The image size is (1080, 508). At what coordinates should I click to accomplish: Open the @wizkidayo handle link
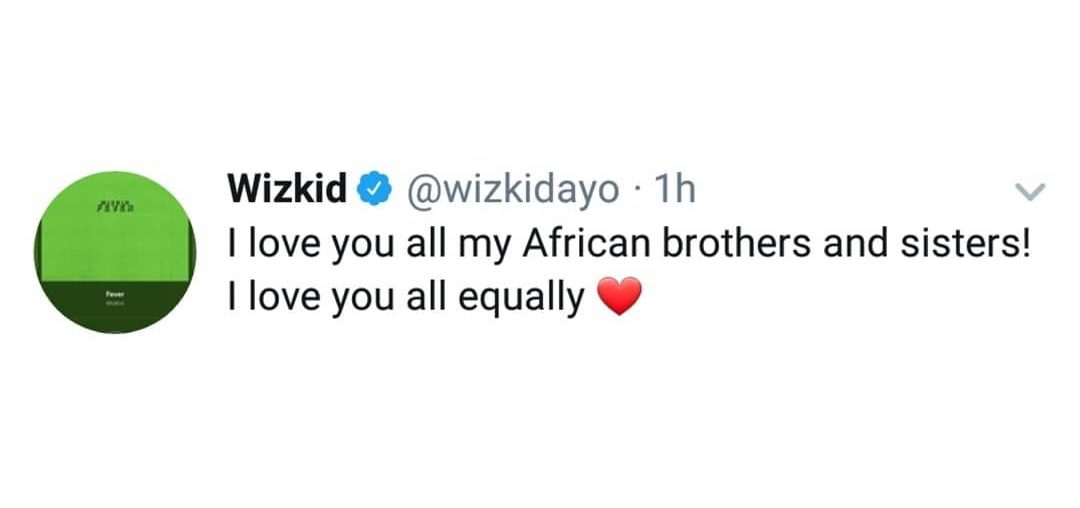tap(511, 188)
